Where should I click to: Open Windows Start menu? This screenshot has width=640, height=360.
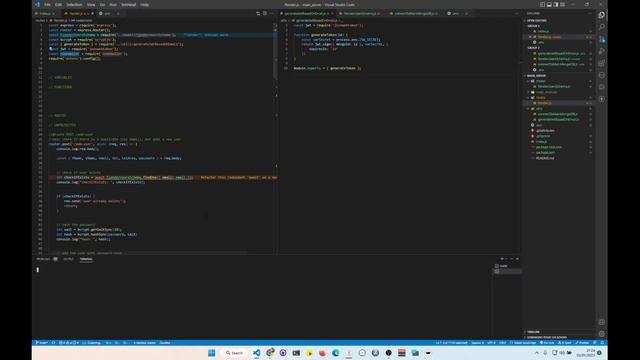tap(211, 353)
